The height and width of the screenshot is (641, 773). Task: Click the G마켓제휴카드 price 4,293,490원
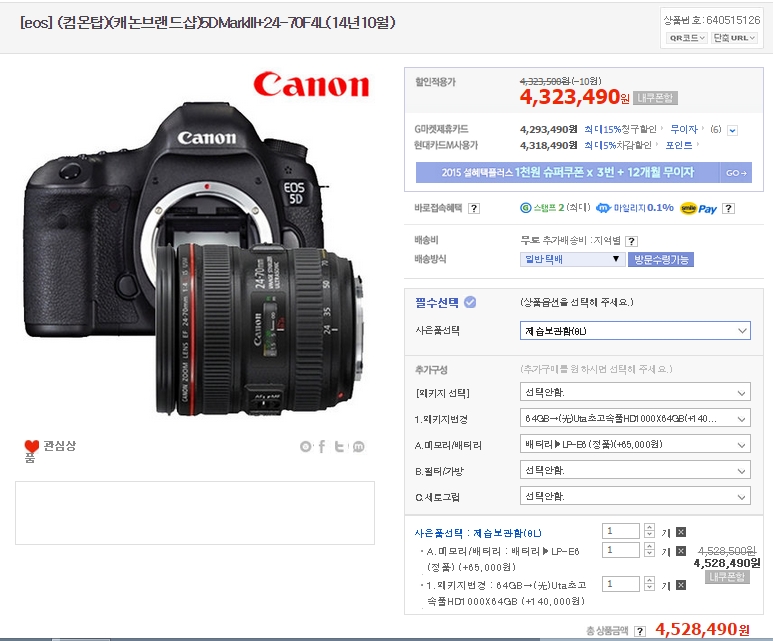pos(548,129)
